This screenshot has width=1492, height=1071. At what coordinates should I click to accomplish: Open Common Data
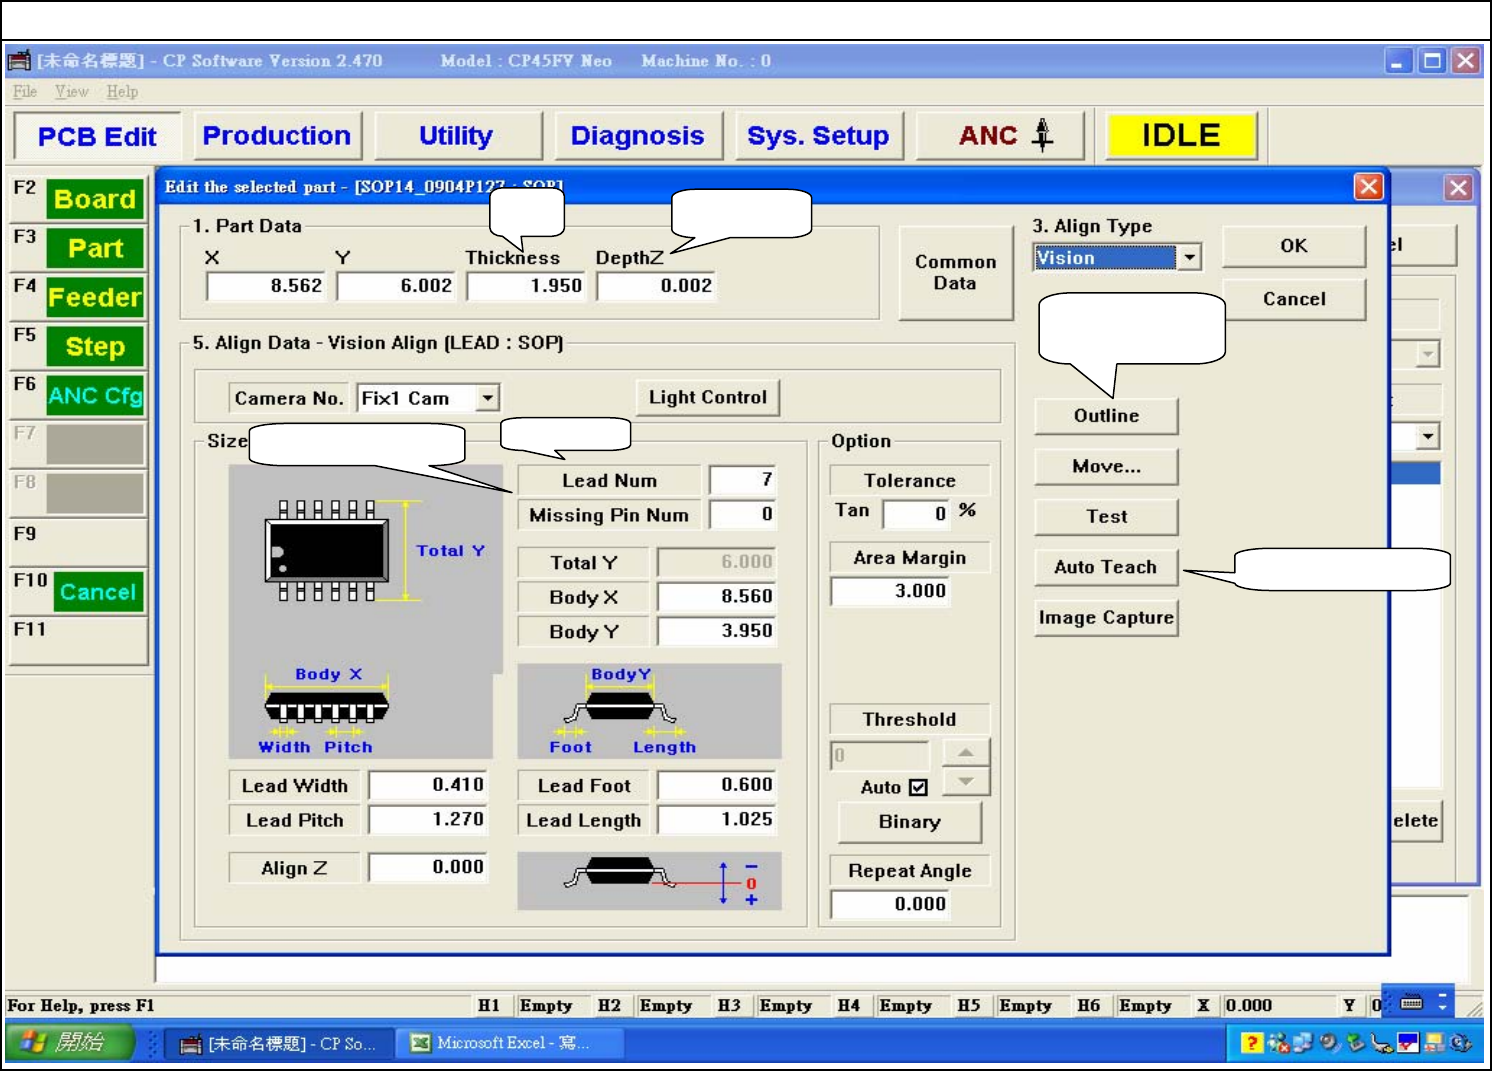(956, 272)
